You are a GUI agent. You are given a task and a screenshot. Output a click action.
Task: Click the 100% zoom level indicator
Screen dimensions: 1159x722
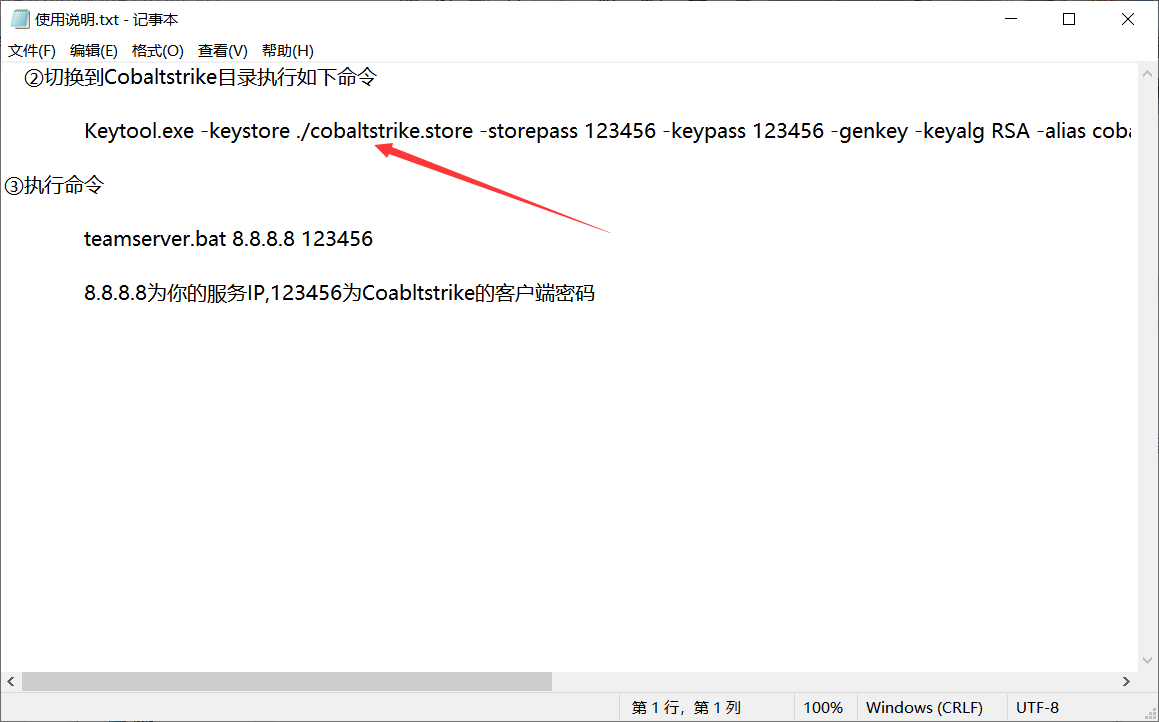(x=823, y=707)
